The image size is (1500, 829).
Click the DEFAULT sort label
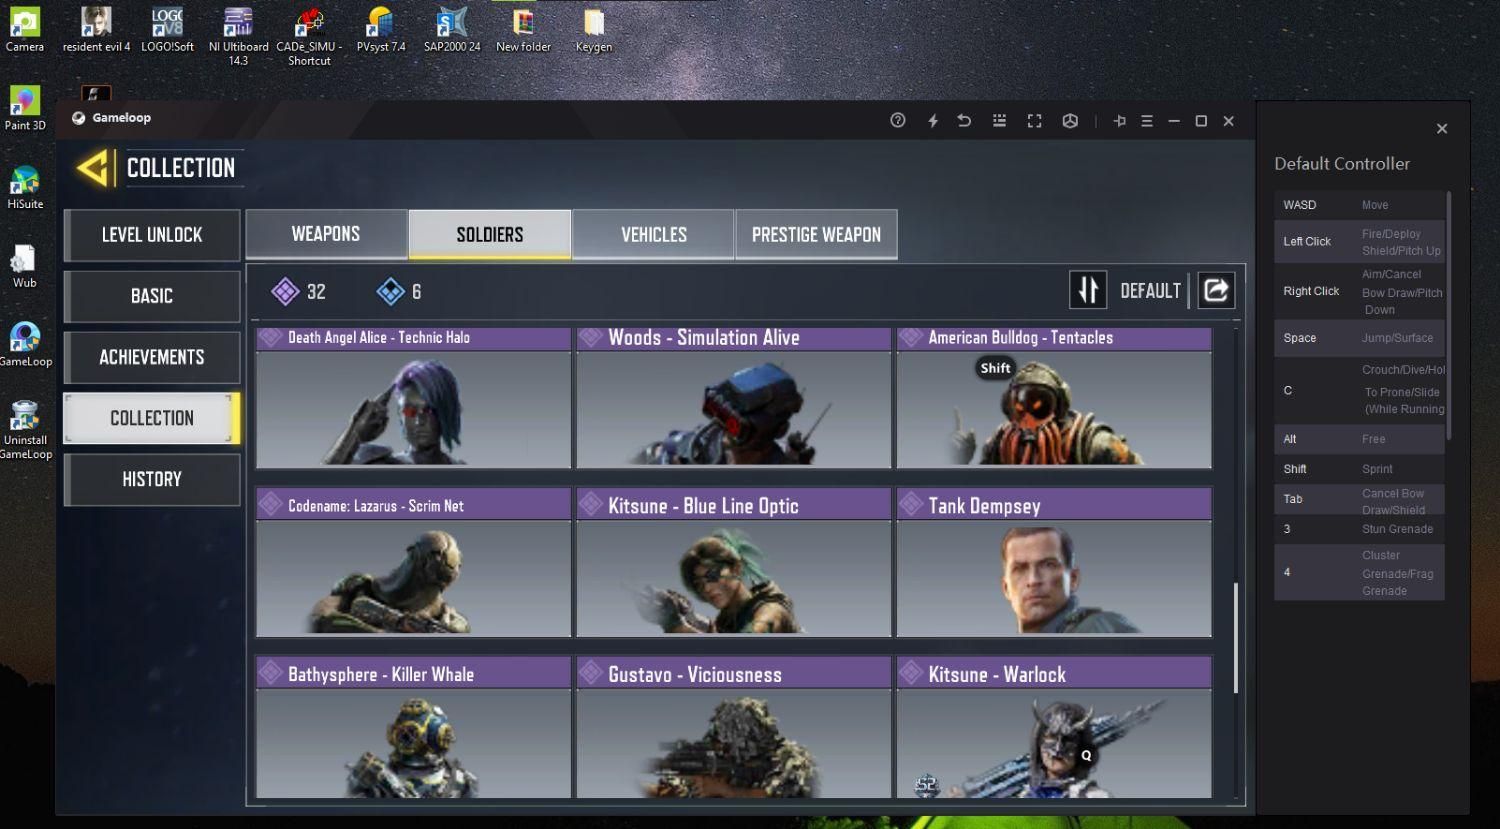click(1150, 291)
